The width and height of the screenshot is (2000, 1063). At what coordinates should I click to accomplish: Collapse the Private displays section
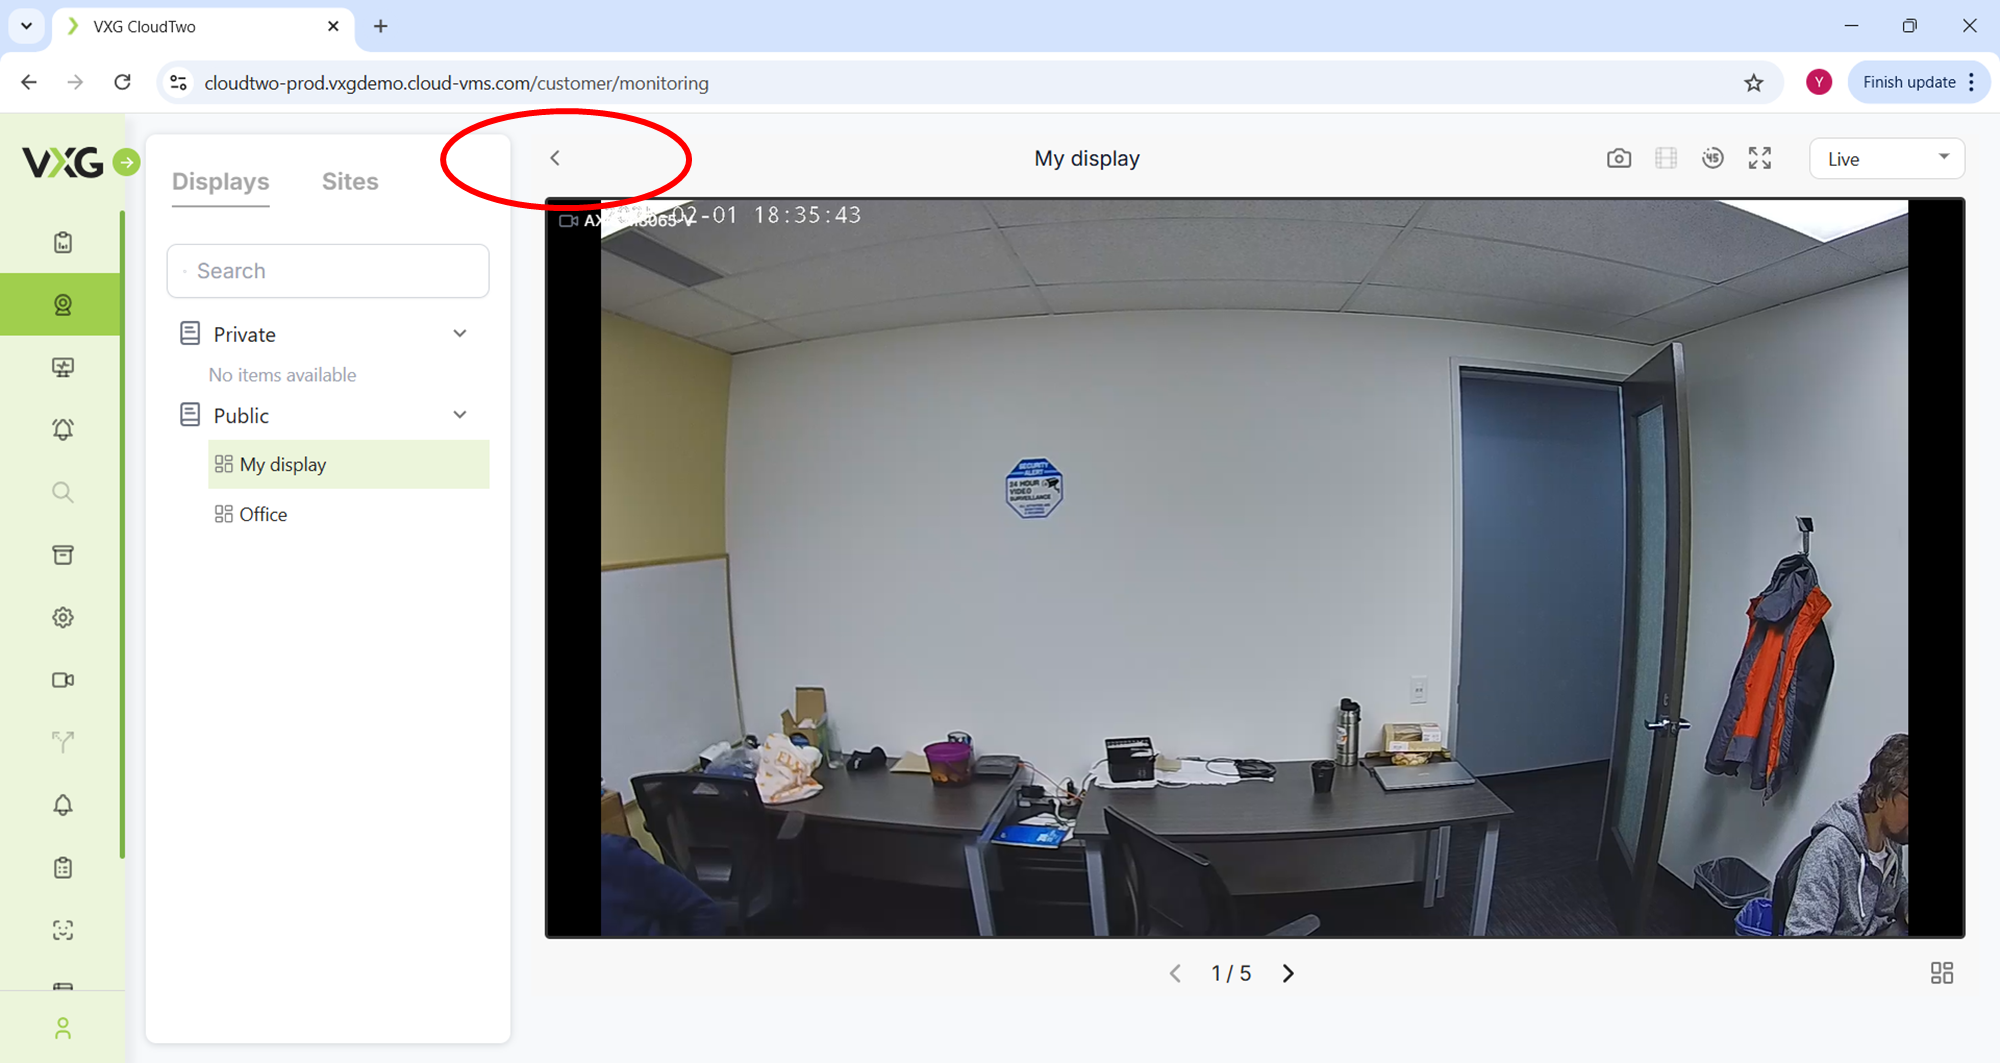[459, 334]
